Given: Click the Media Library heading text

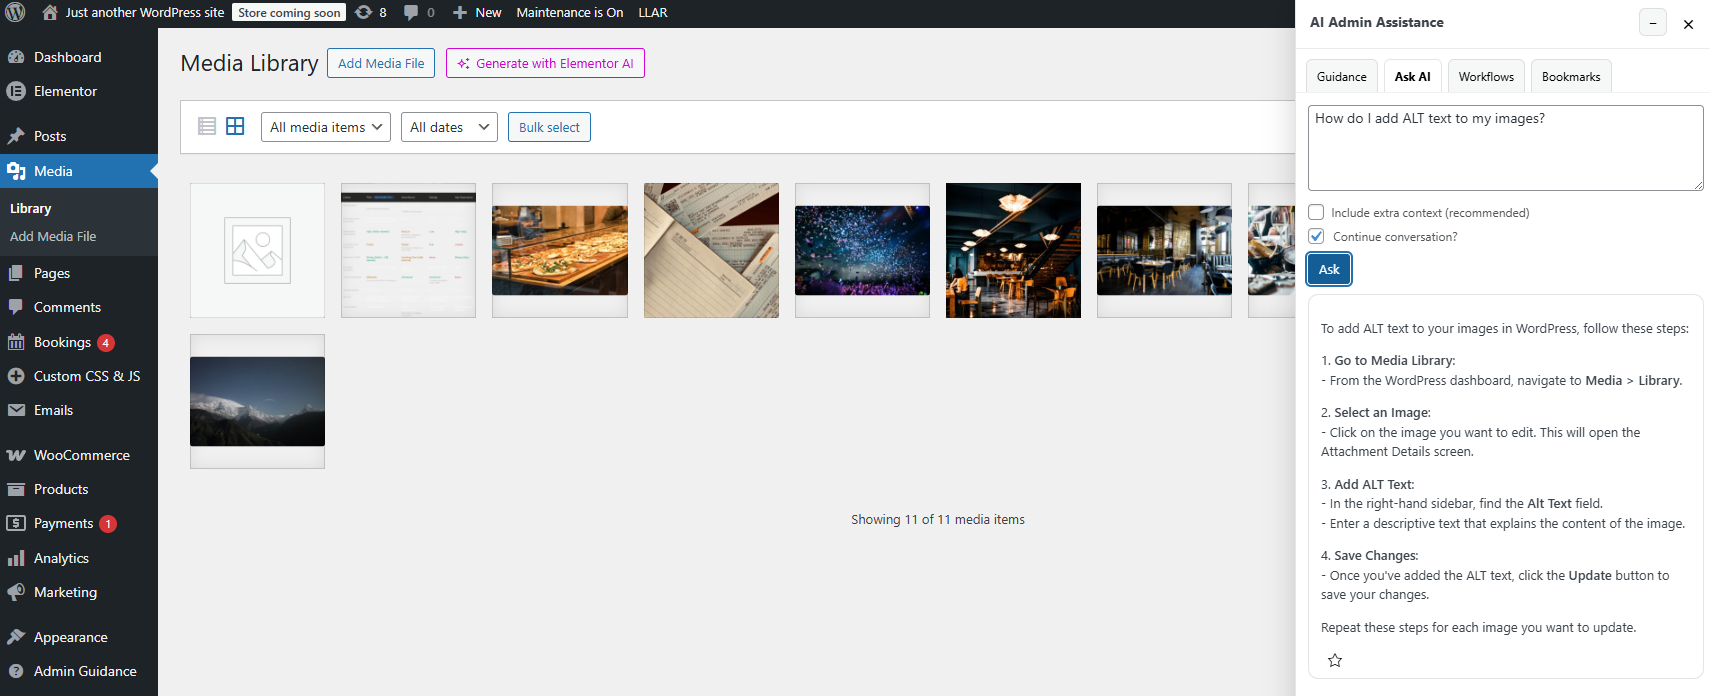Looking at the screenshot, I should click(x=249, y=63).
